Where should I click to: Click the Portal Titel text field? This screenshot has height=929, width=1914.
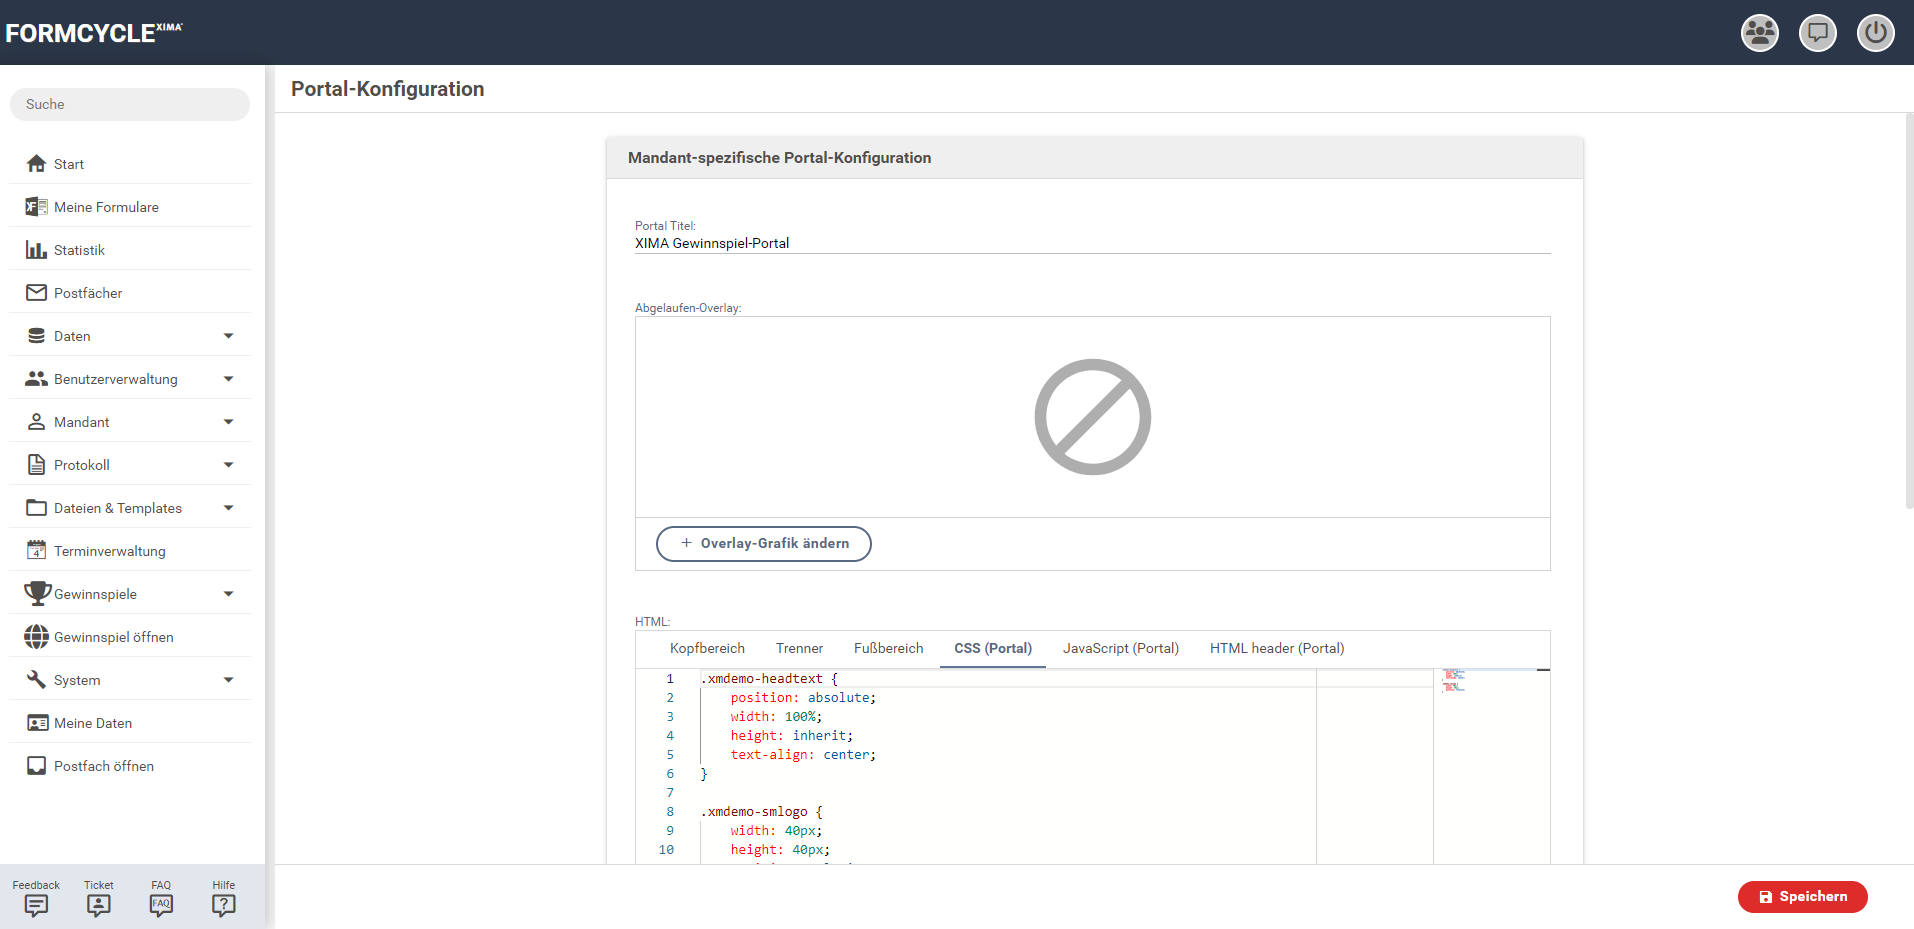(1091, 243)
